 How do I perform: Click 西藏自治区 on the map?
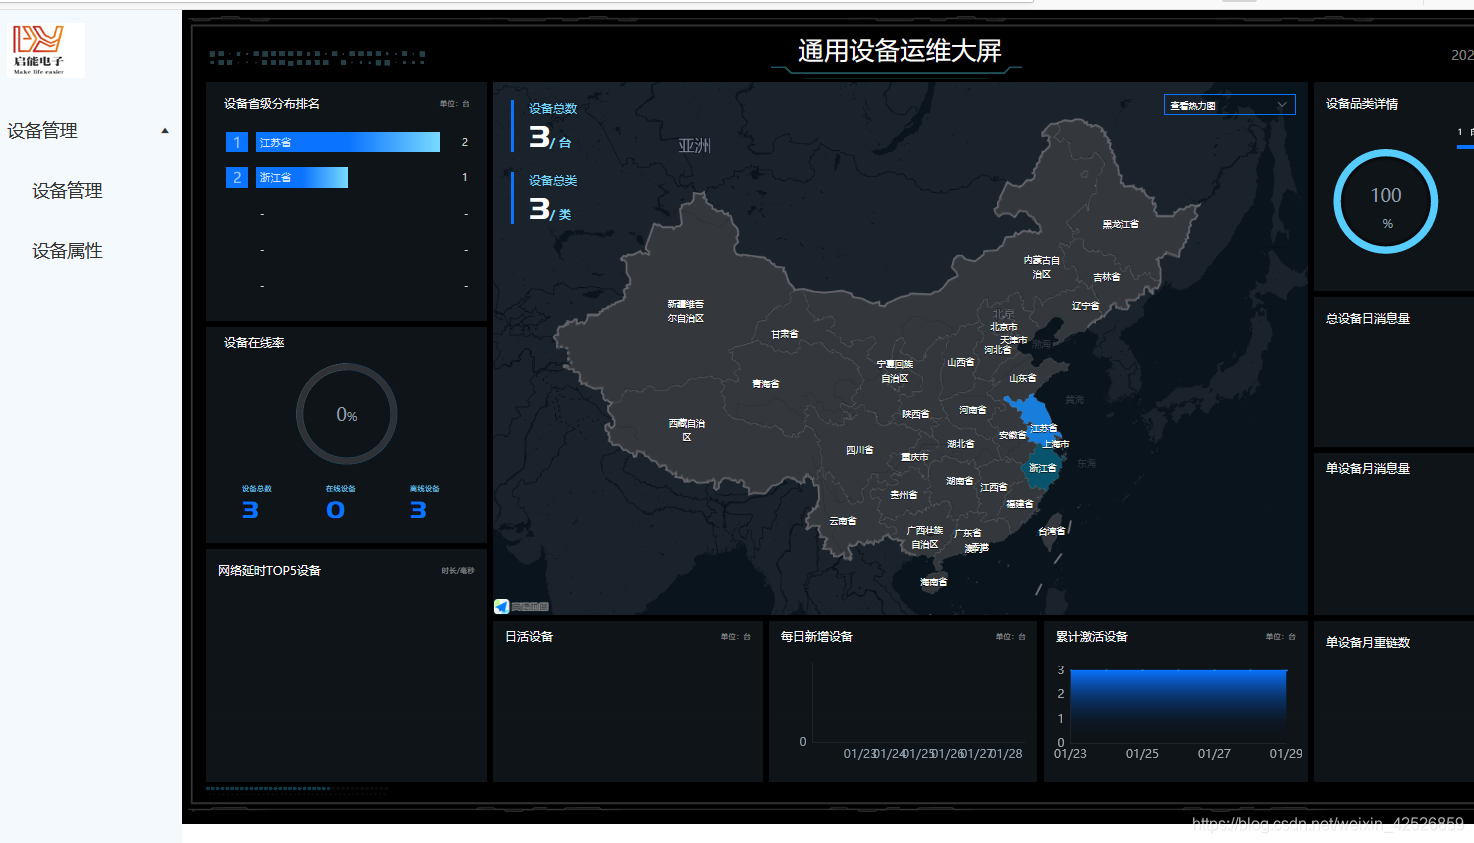click(686, 430)
